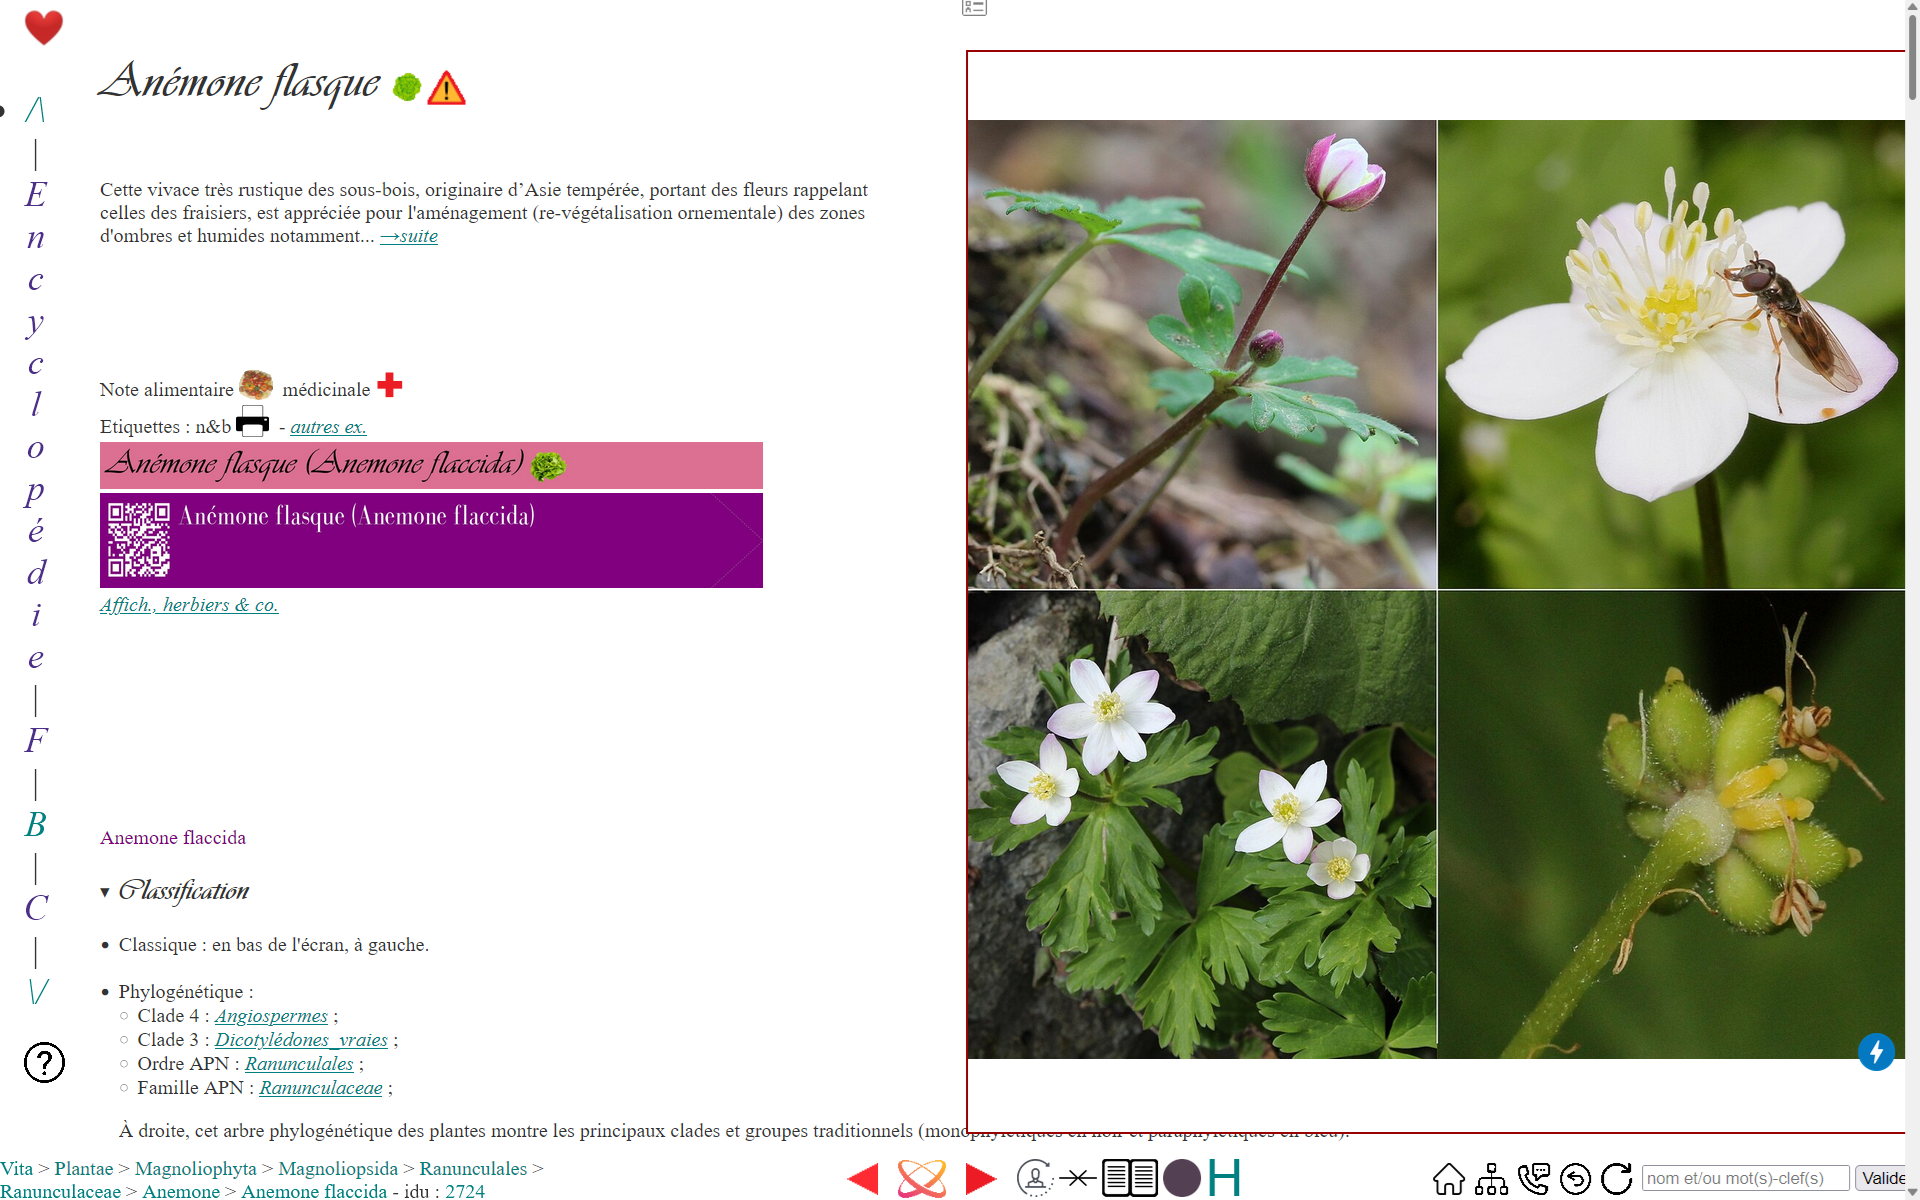Open the site map hierarchy icon
Screen dimensions: 1920x1200
[x=1491, y=1179]
